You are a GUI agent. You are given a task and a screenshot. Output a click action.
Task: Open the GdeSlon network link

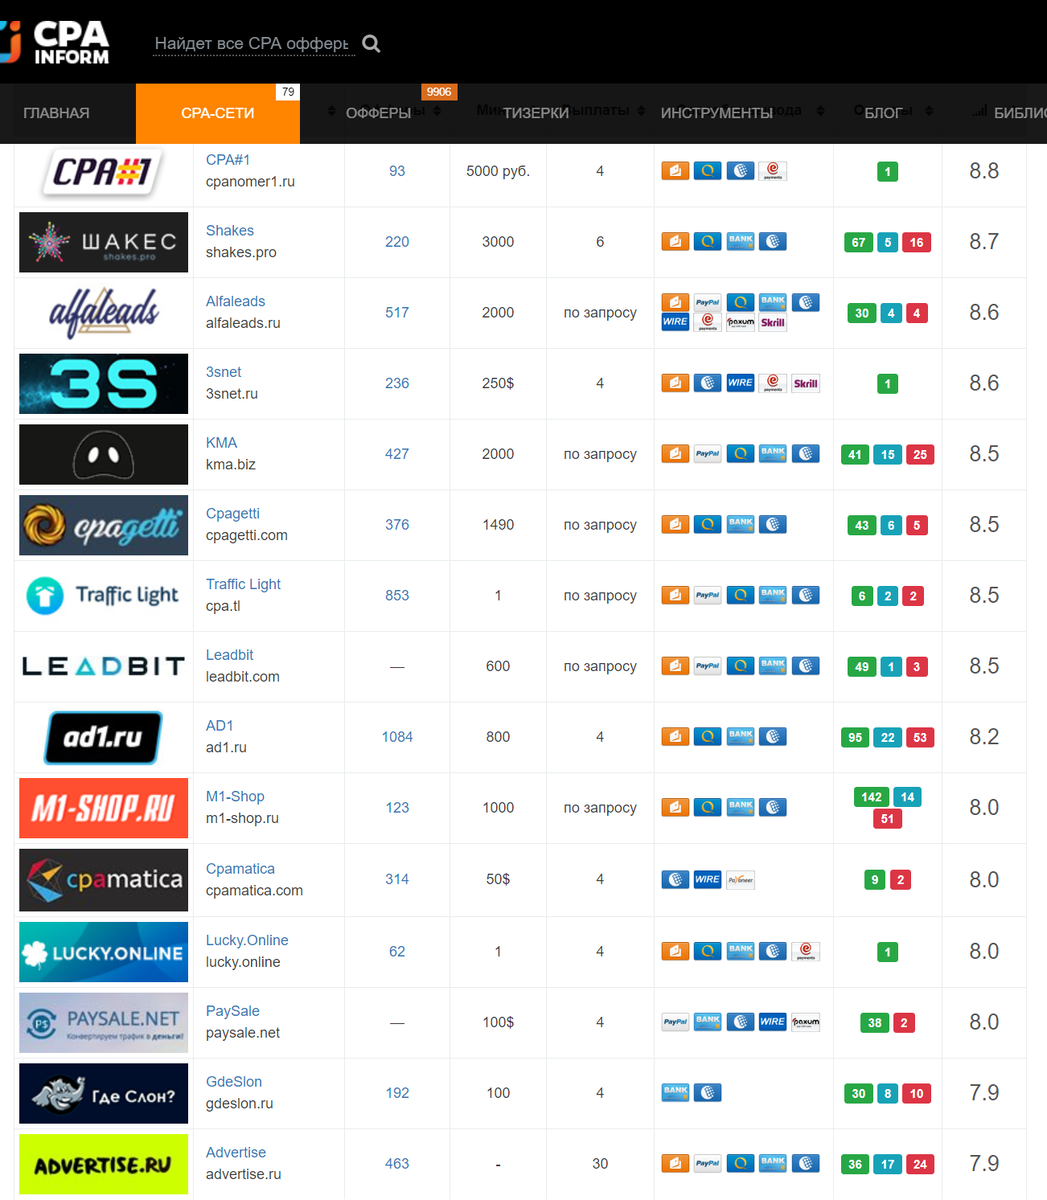(234, 1082)
